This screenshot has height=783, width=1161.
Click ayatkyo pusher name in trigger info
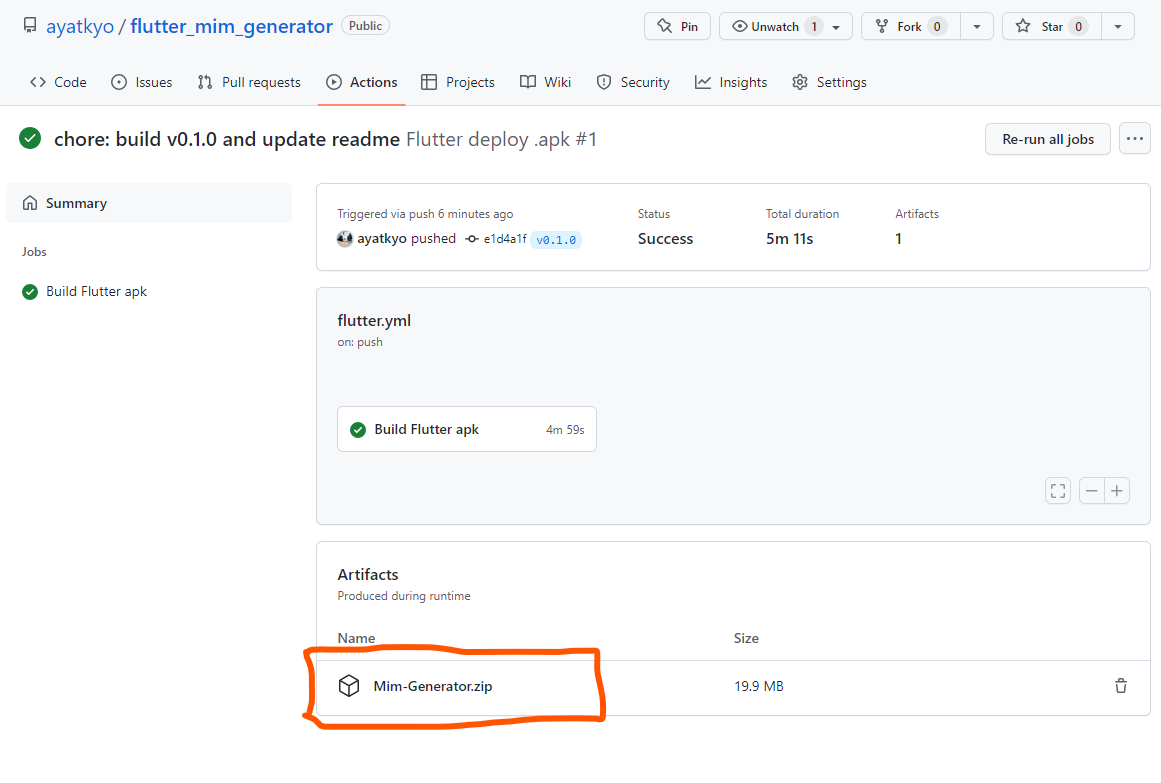point(382,239)
